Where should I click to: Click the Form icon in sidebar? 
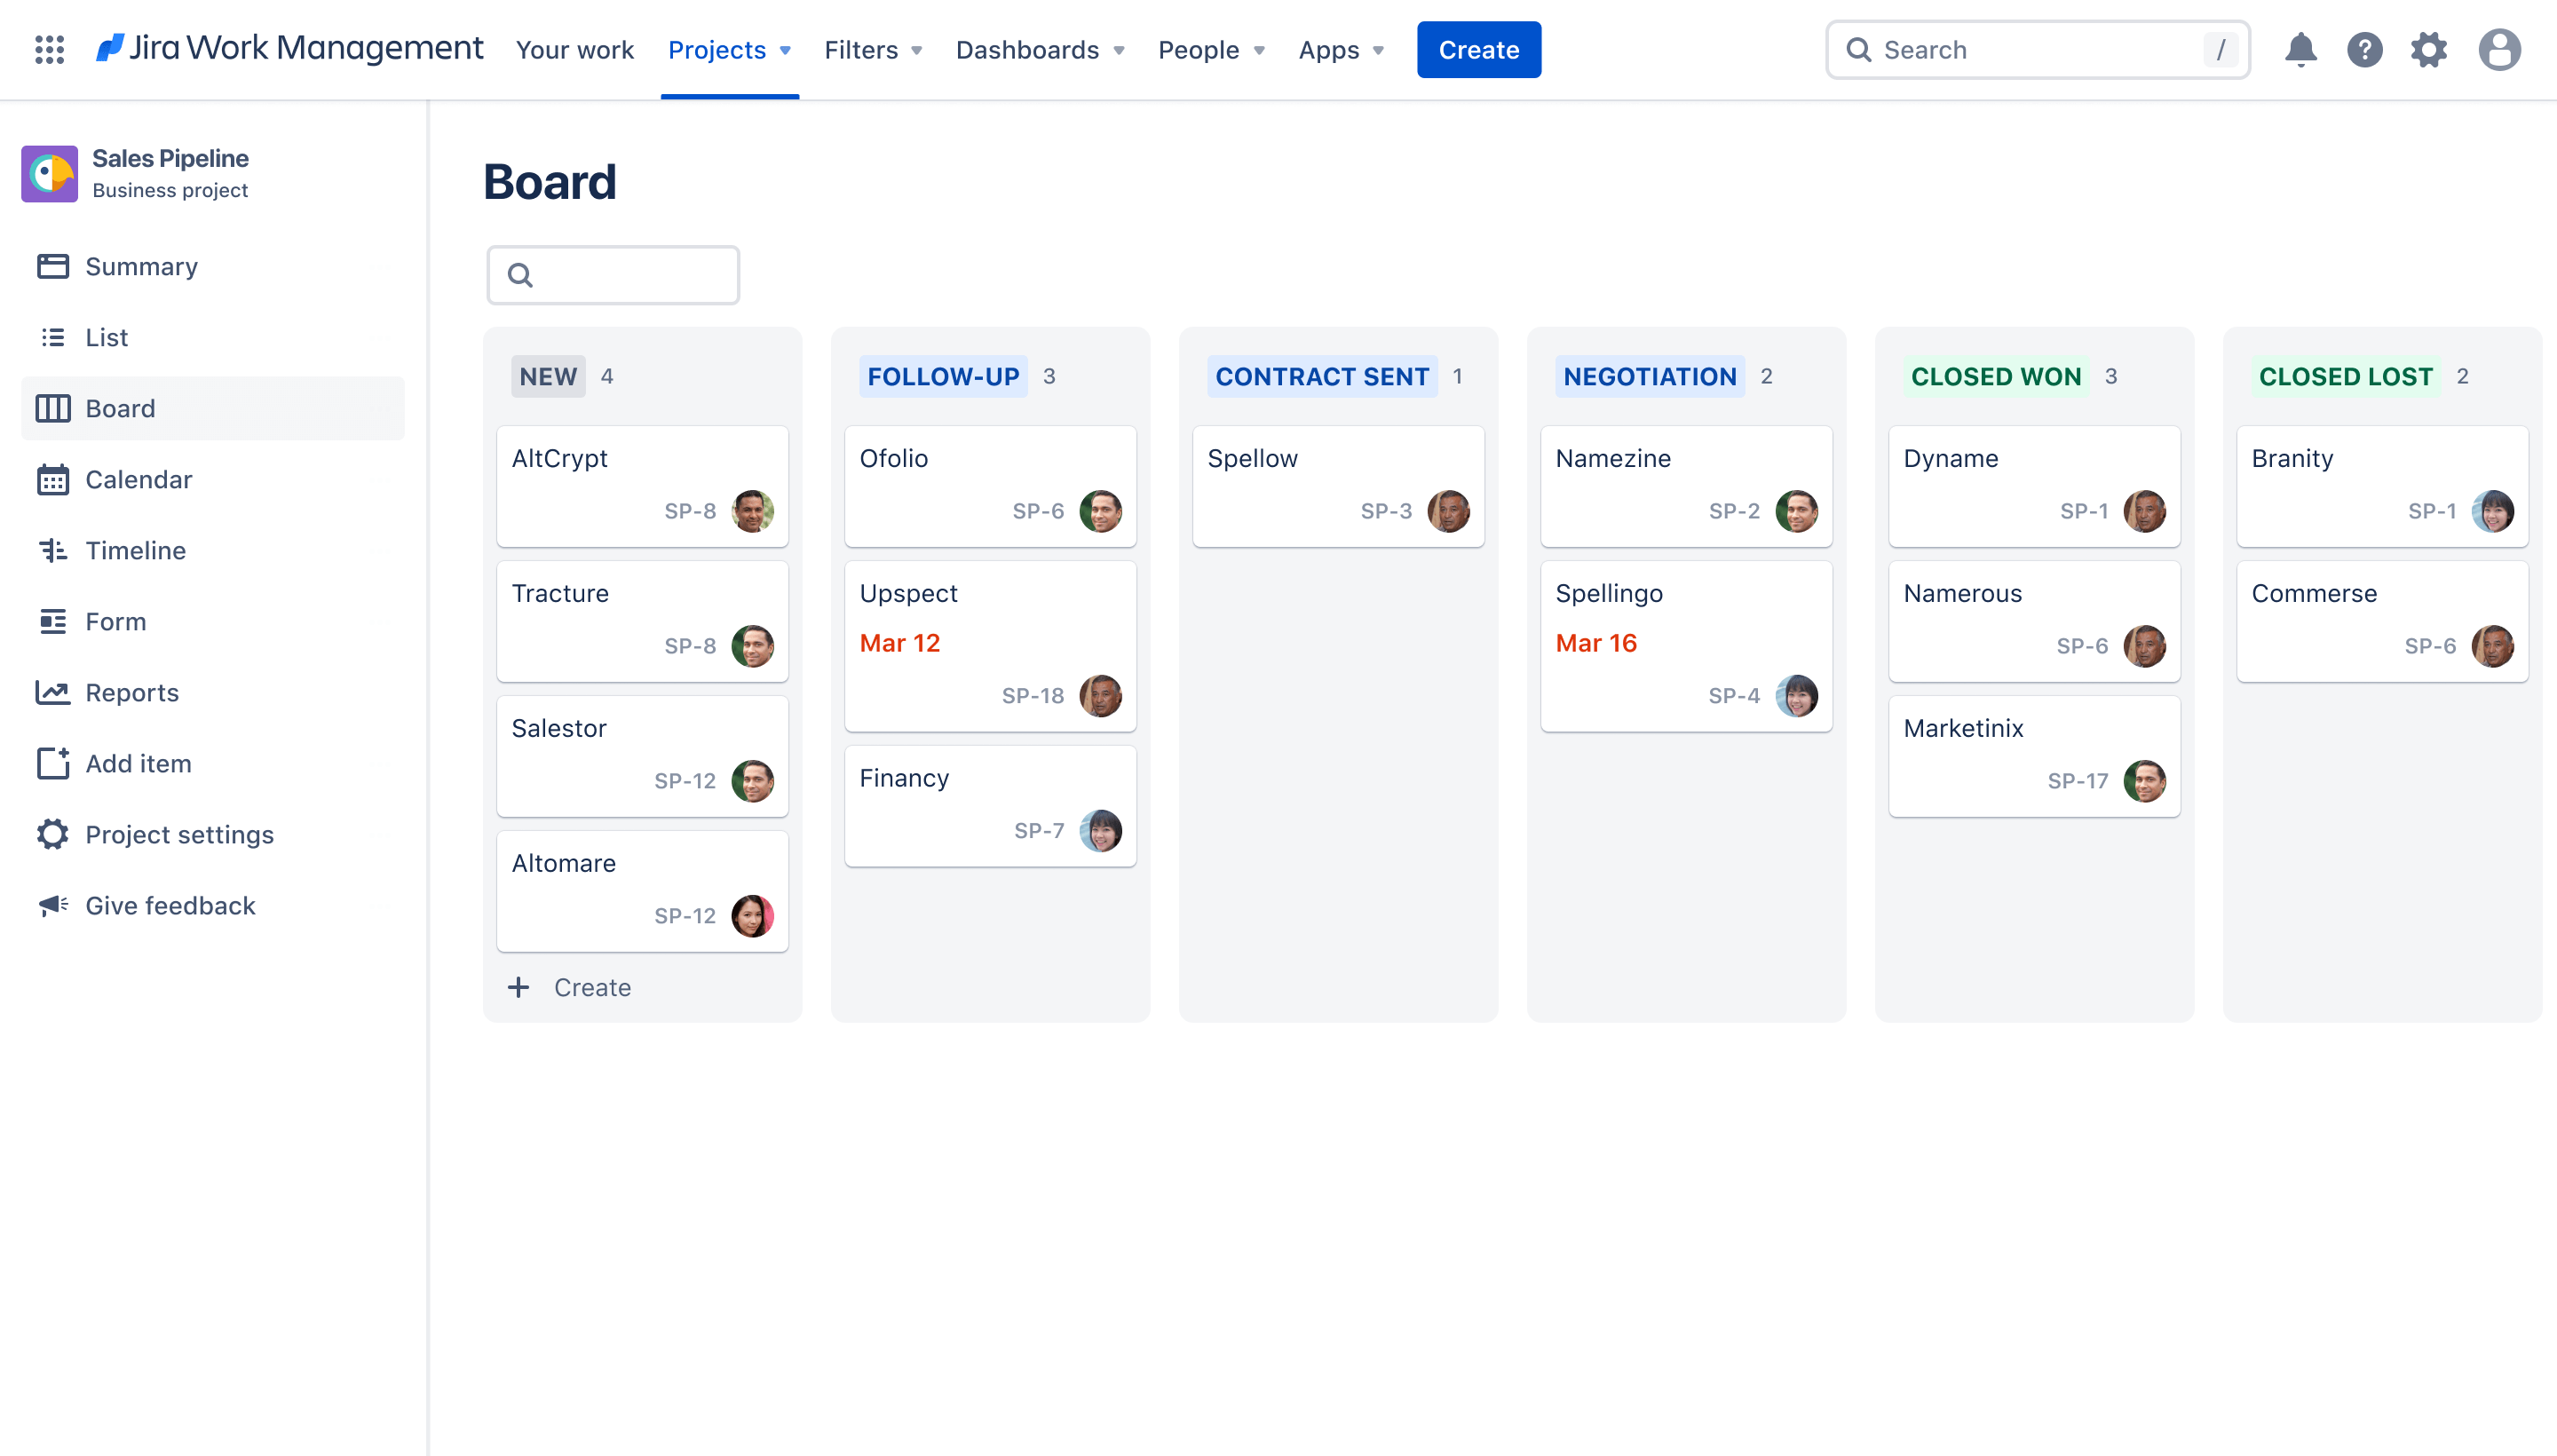pyautogui.click(x=52, y=620)
